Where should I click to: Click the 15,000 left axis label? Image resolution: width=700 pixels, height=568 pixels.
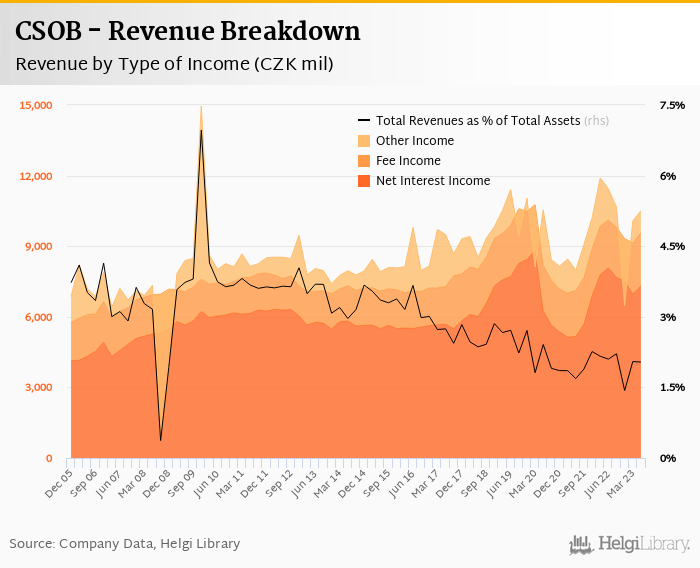click(36, 105)
